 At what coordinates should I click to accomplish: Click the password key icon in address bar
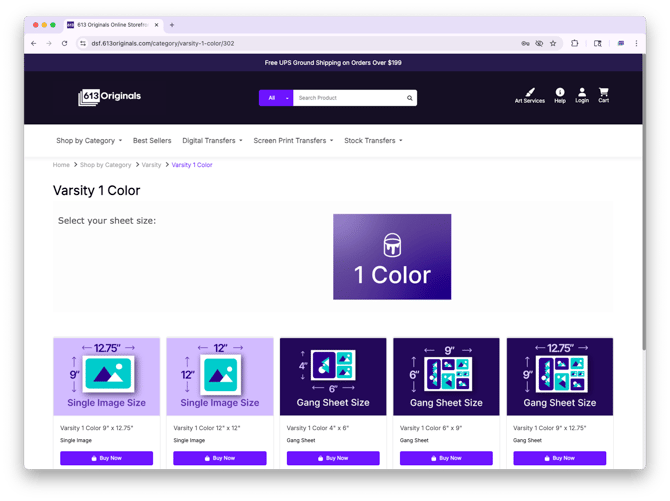point(525,43)
